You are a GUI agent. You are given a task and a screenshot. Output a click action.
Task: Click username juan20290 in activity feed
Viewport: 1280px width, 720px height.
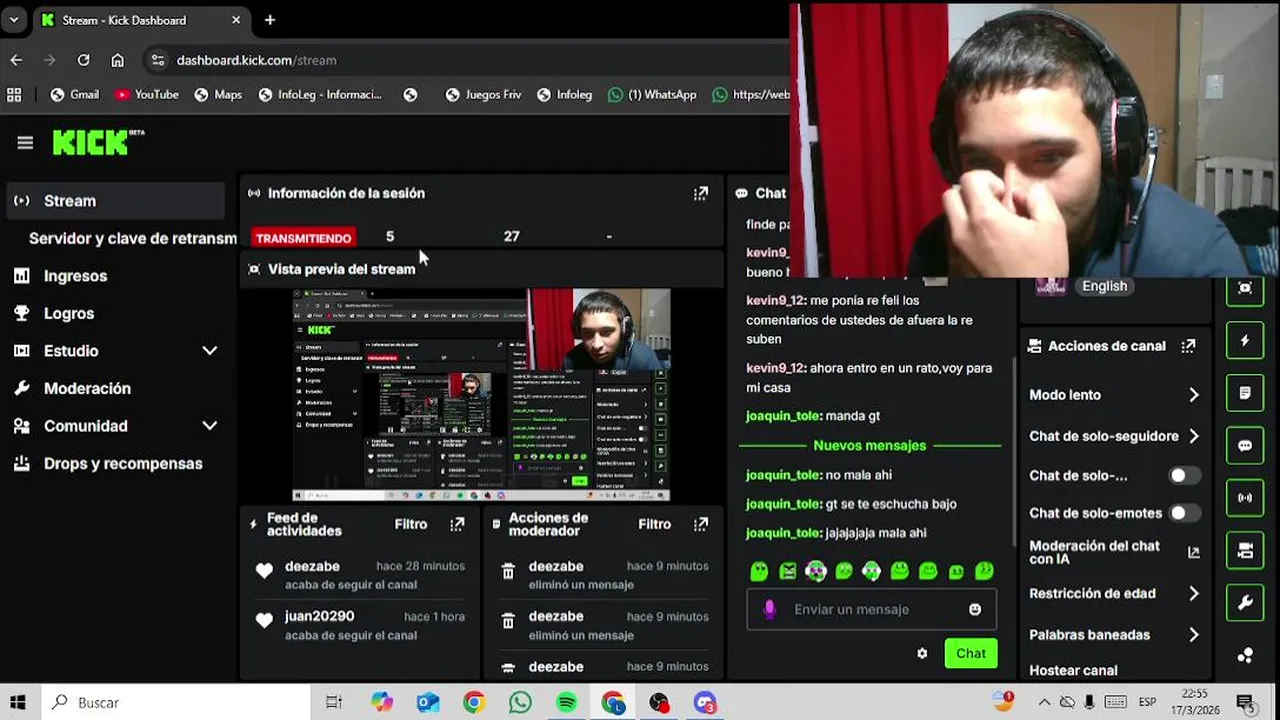pyautogui.click(x=319, y=617)
